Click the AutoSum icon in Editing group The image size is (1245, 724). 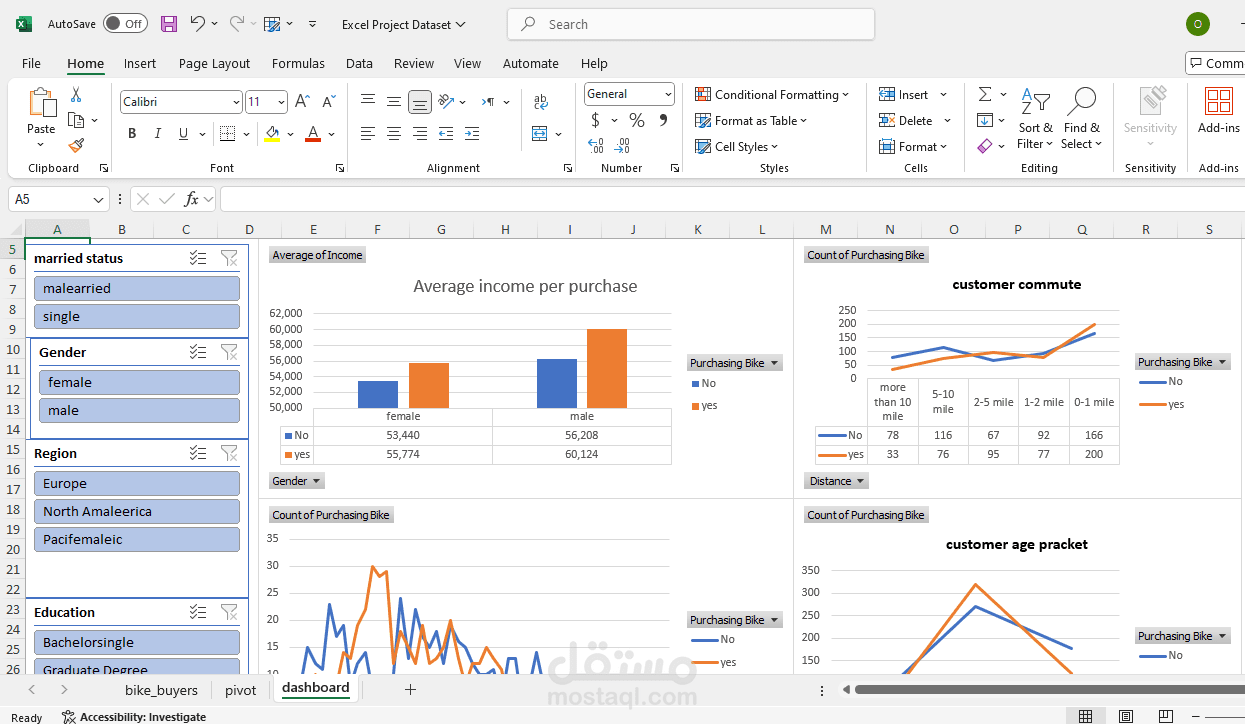tap(984, 94)
